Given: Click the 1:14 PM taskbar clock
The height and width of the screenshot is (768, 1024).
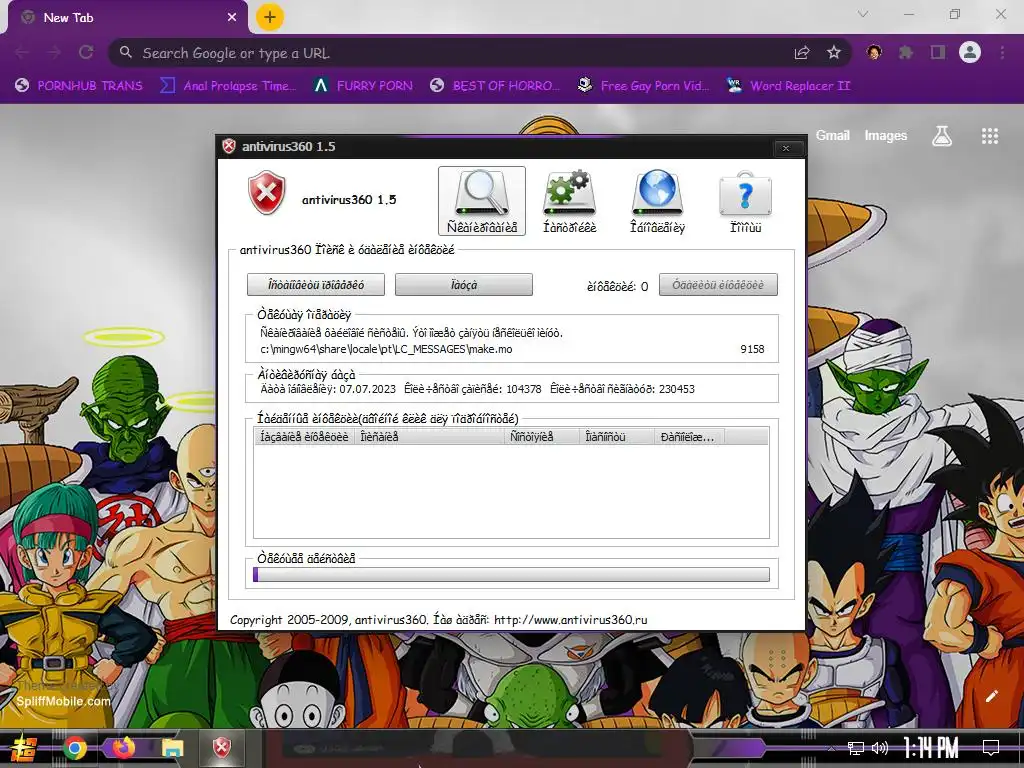Looking at the screenshot, I should pyautogui.click(x=931, y=748).
